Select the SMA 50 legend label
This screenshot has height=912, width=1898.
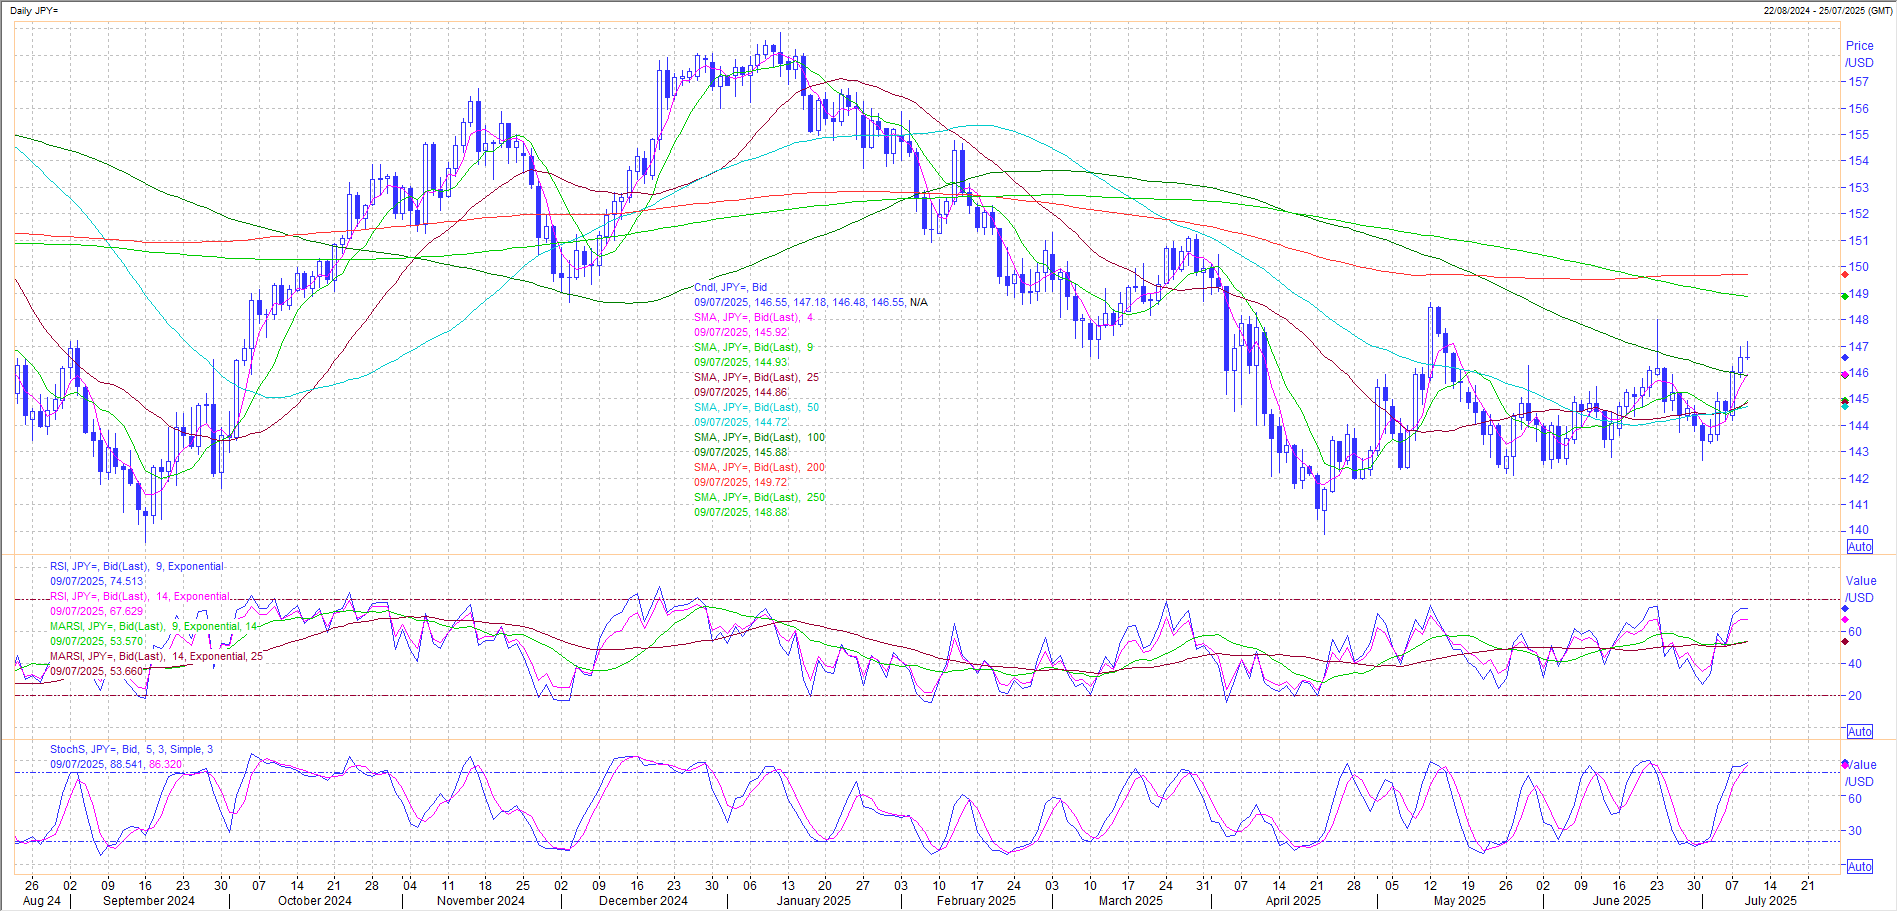[756, 407]
